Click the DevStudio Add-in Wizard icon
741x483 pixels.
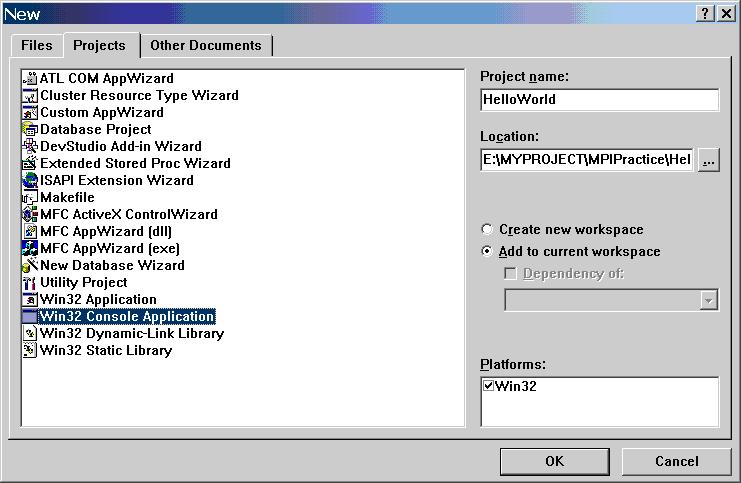point(30,147)
